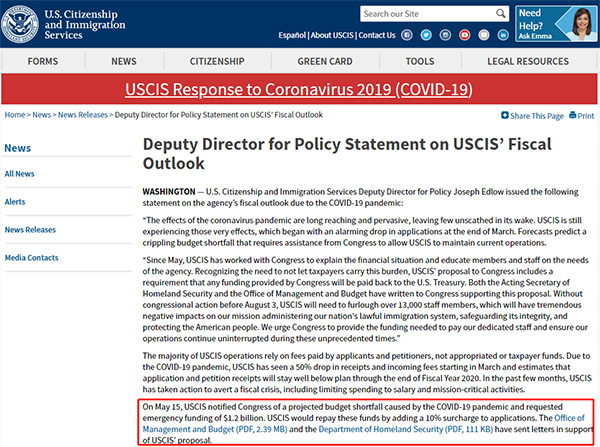Screen dimensions: 600x447
Task: Open the CITIZENSHIP menu
Action: coord(217,61)
